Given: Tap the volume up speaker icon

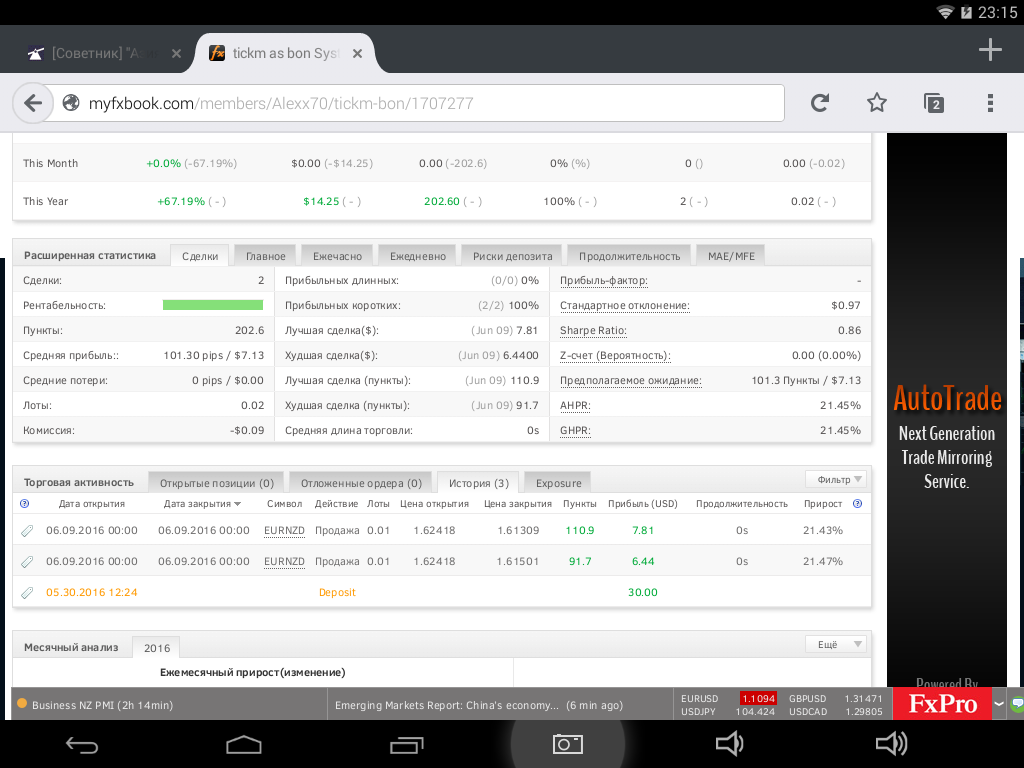Looking at the screenshot, I should tap(891, 744).
